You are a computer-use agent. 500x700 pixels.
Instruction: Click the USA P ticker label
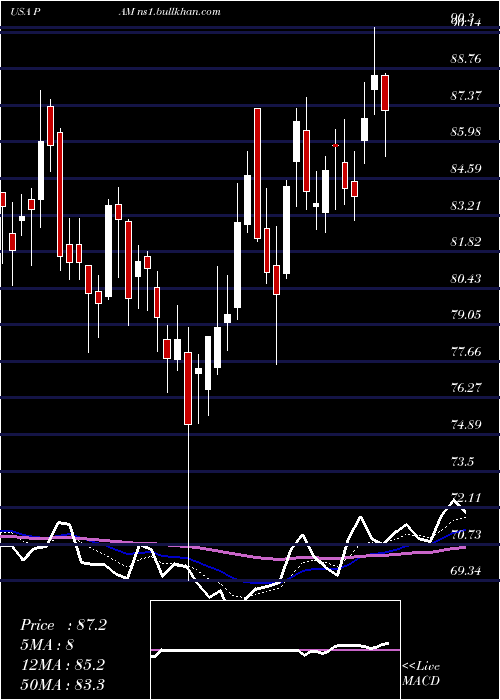(25, 11)
